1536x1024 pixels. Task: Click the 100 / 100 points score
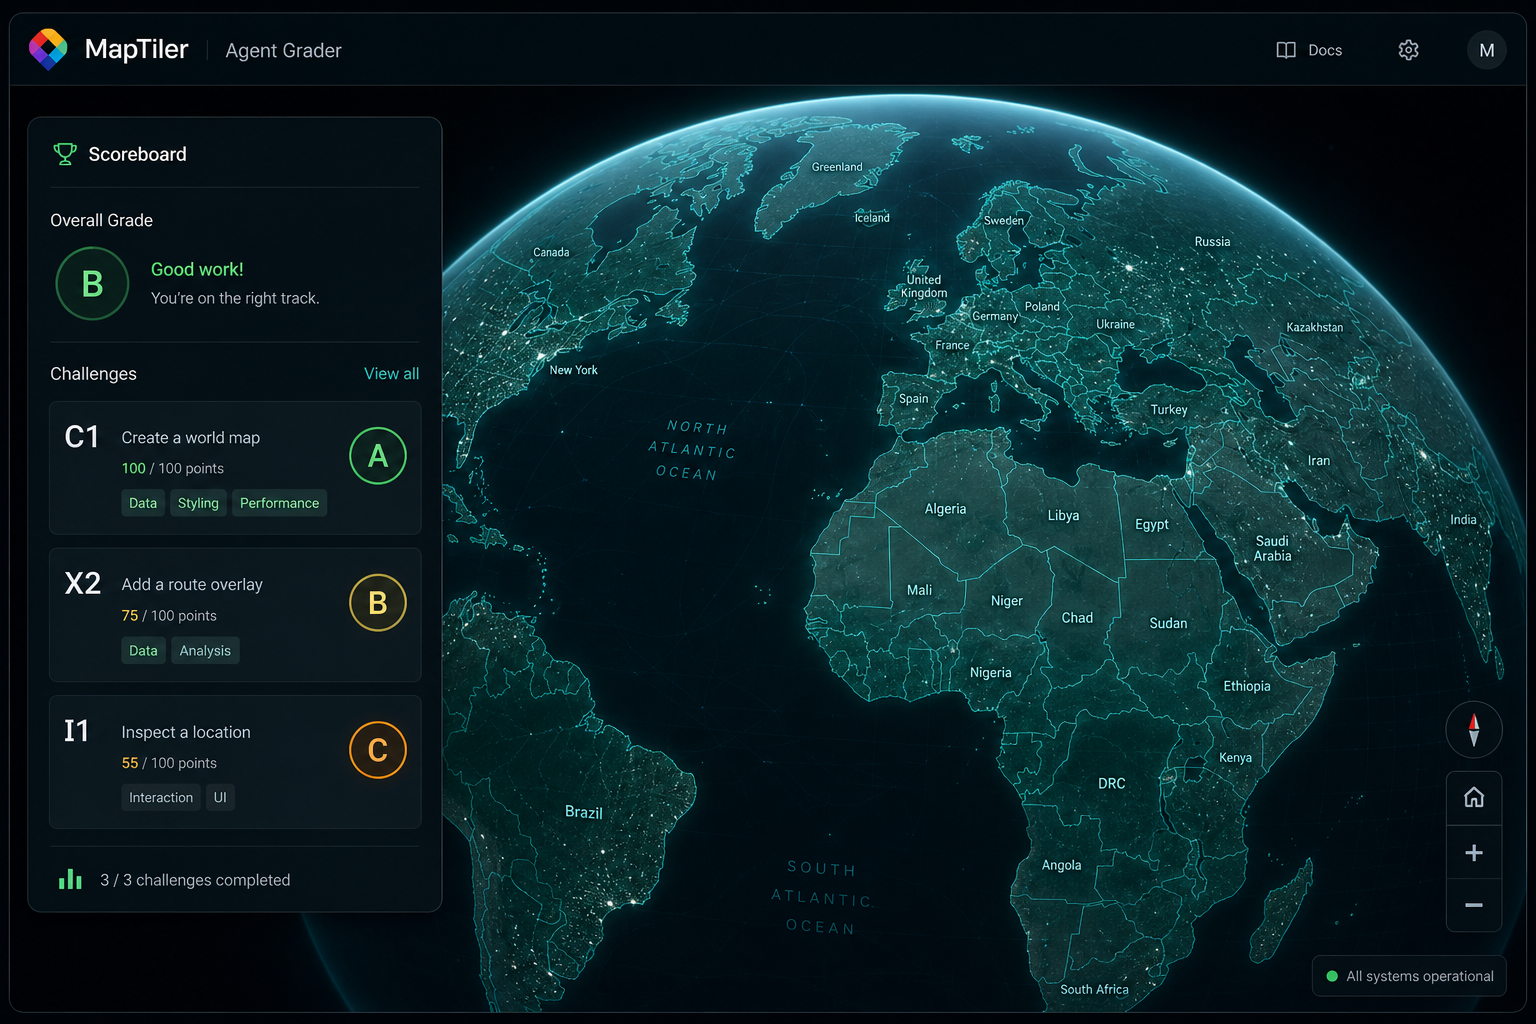click(173, 468)
